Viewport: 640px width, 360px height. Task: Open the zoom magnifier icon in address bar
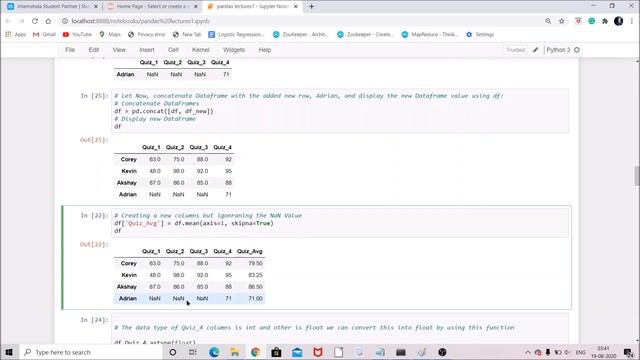click(548, 21)
